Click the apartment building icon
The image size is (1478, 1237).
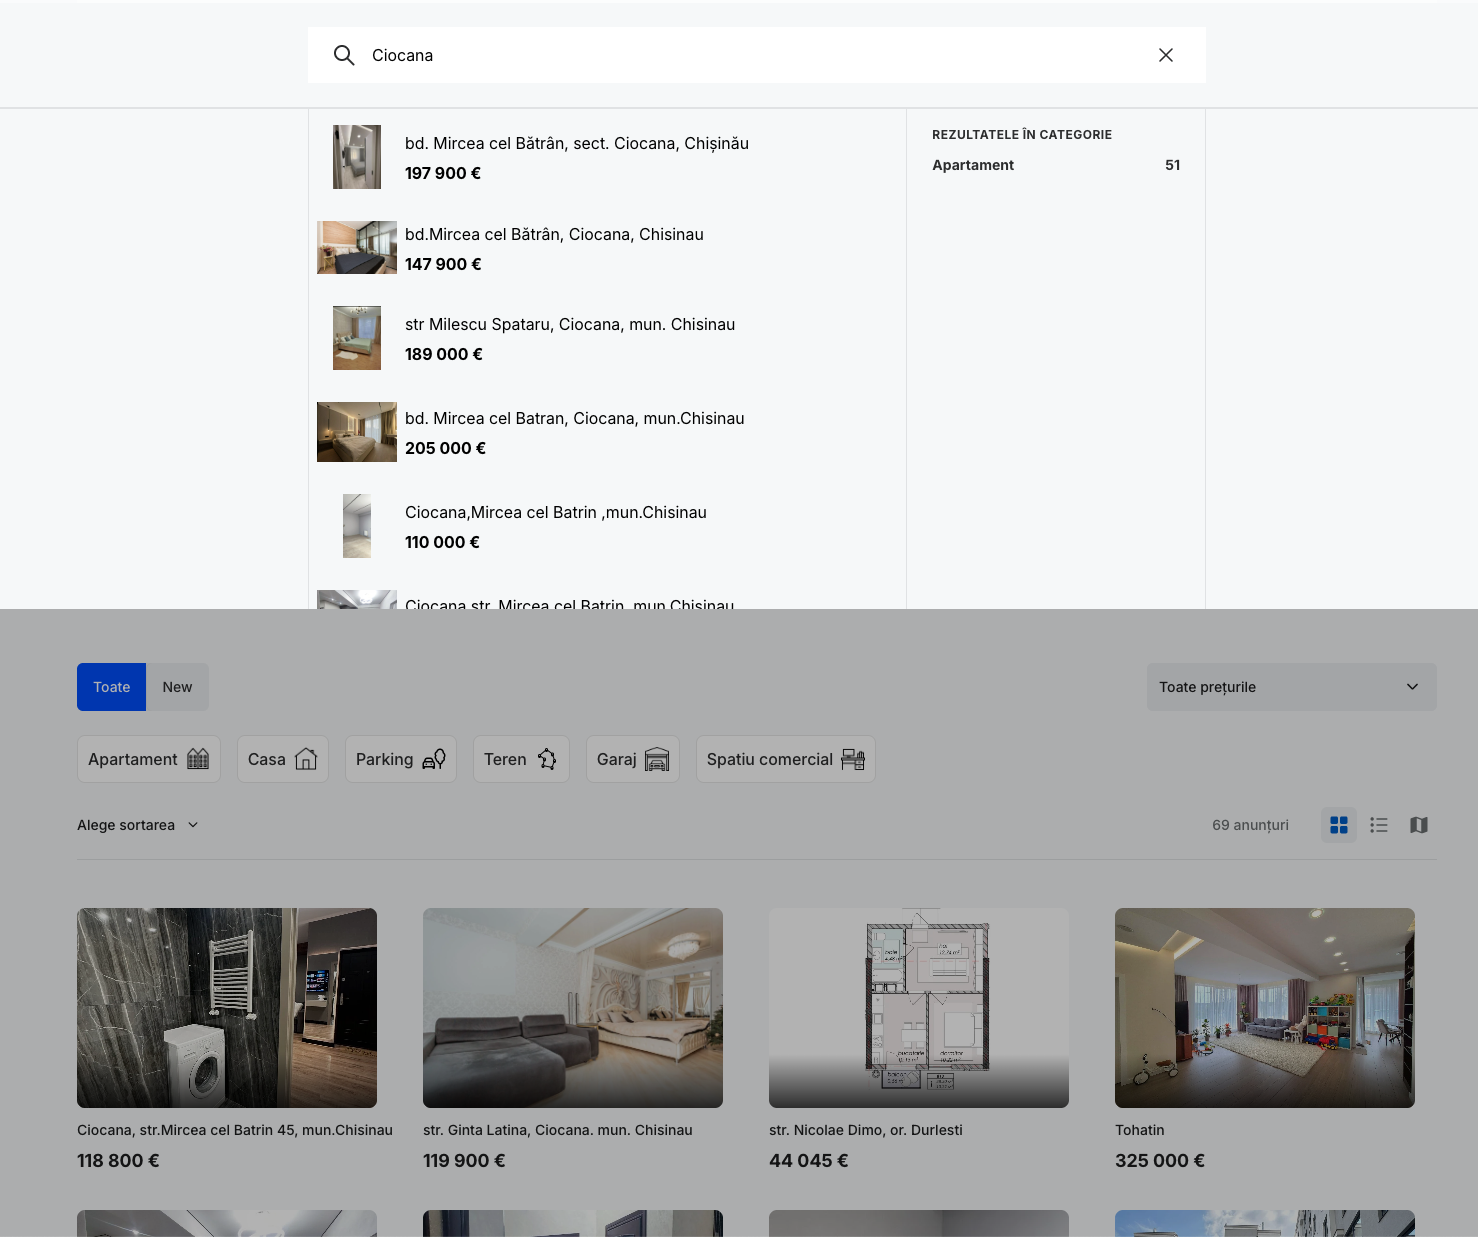(x=198, y=759)
